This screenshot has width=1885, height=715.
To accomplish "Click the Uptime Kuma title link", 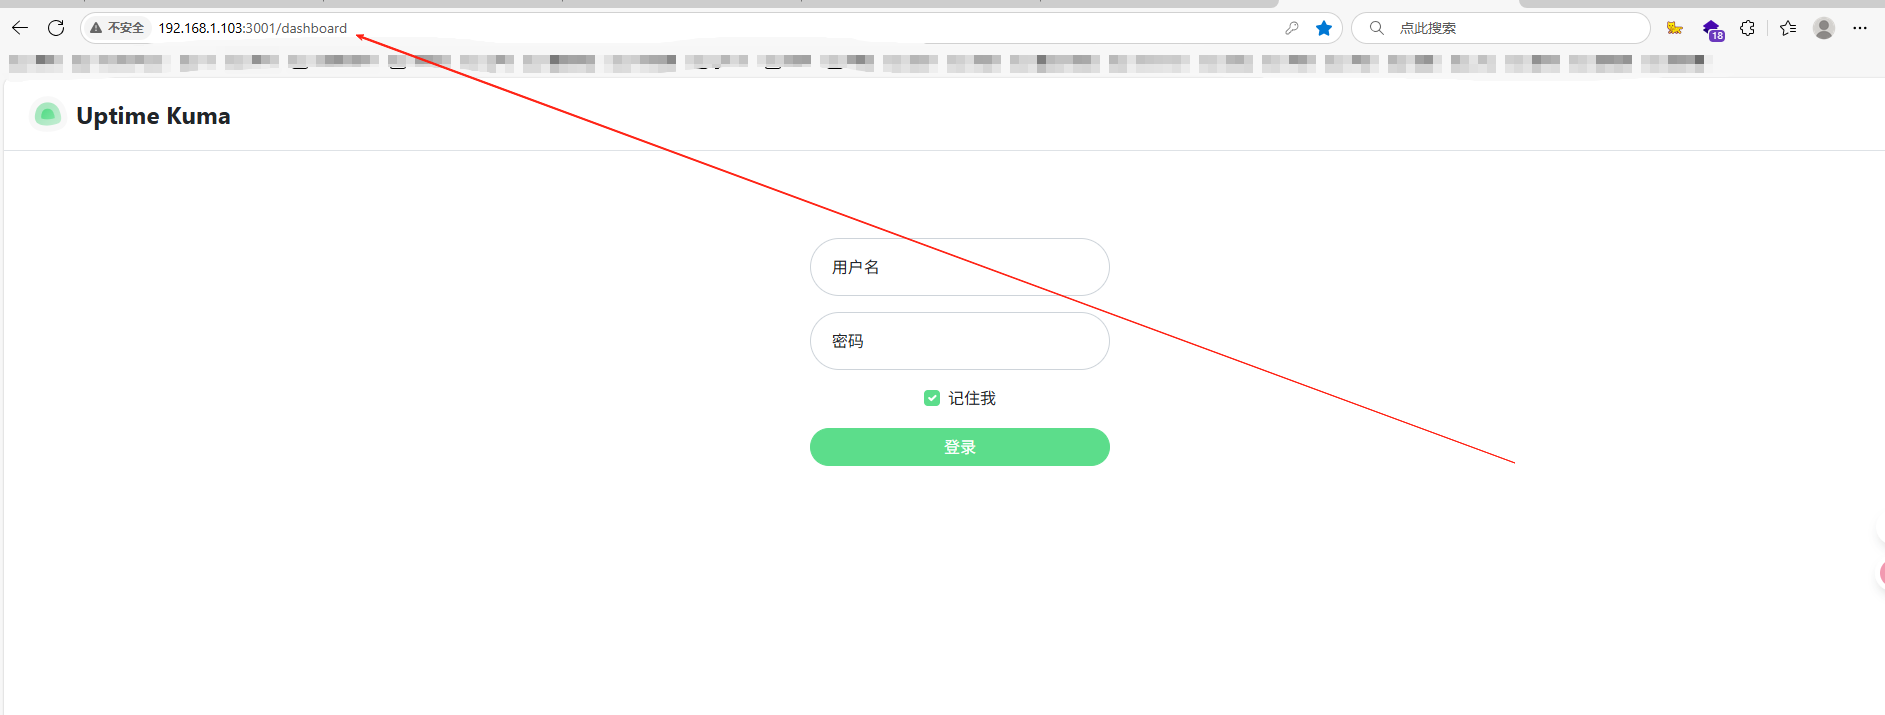I will [153, 116].
